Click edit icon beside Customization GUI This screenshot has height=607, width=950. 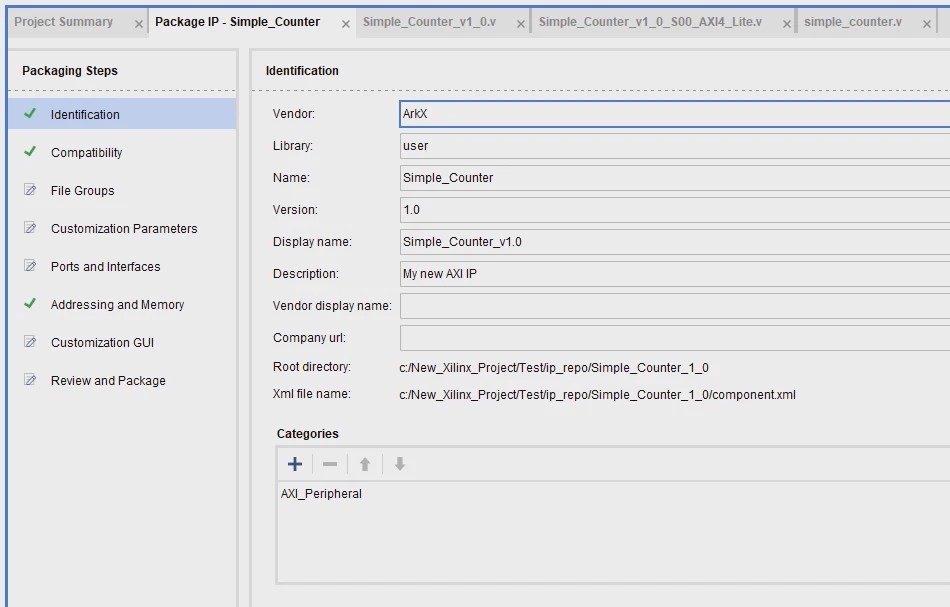[x=30, y=342]
